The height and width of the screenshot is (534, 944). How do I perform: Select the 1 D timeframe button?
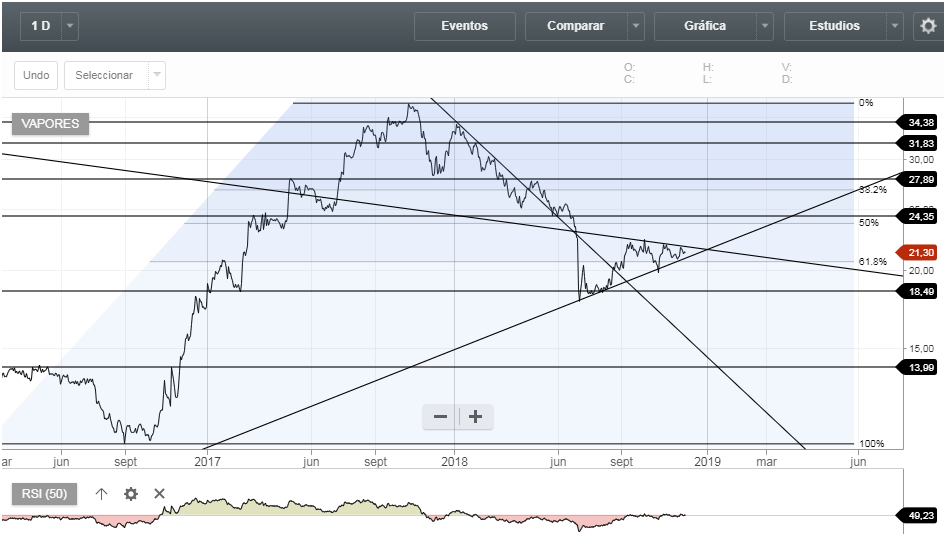click(41, 26)
